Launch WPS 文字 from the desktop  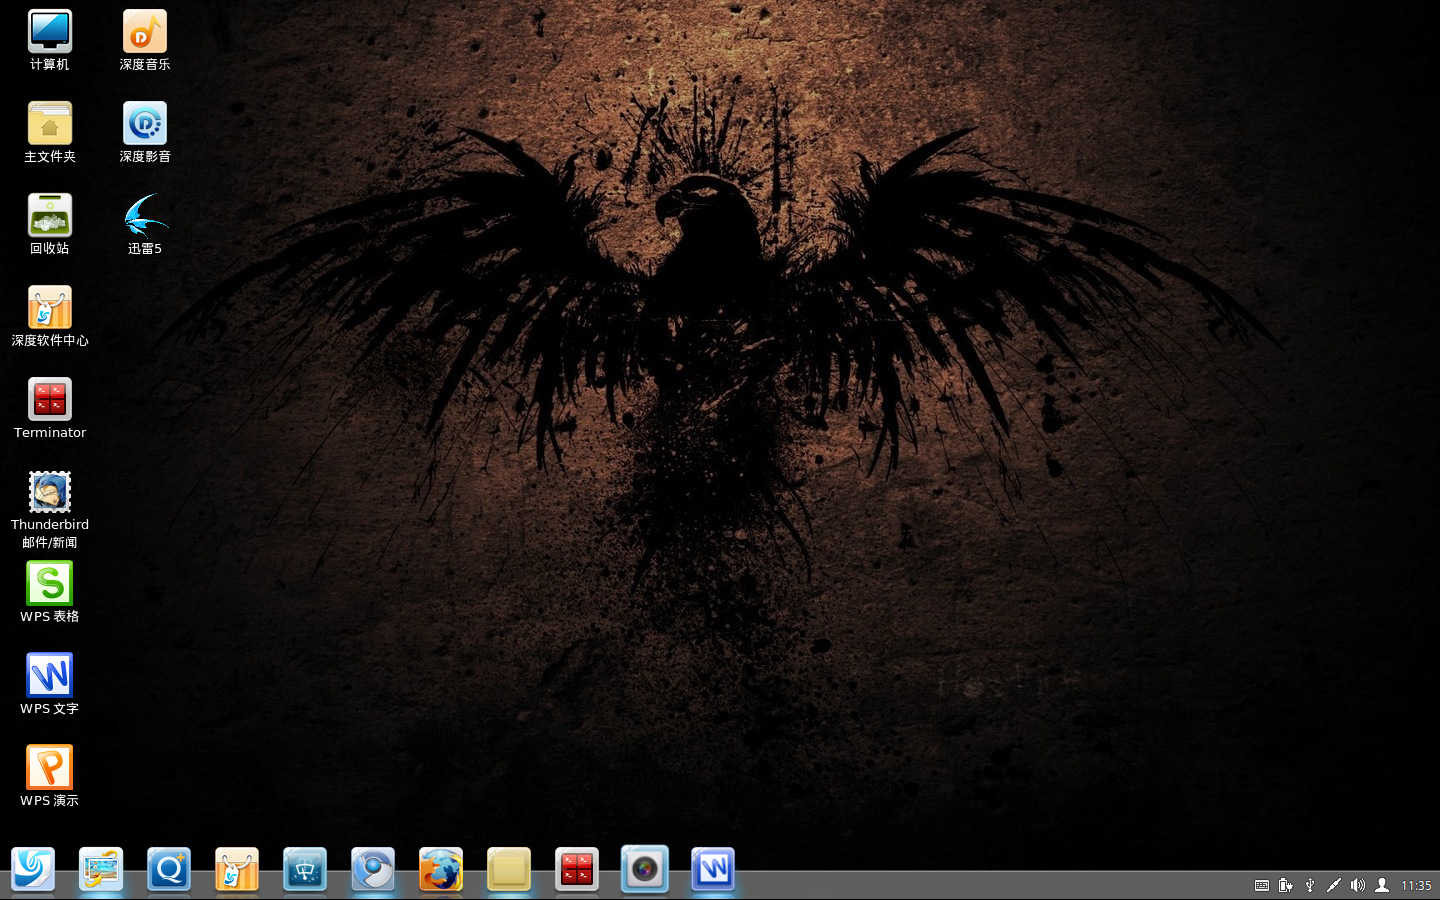tap(49, 684)
